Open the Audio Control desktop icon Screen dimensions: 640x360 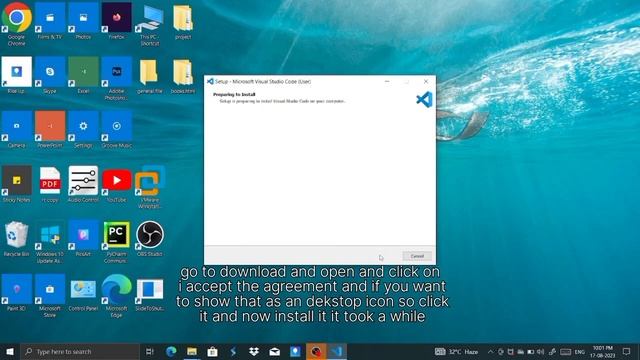(x=83, y=184)
